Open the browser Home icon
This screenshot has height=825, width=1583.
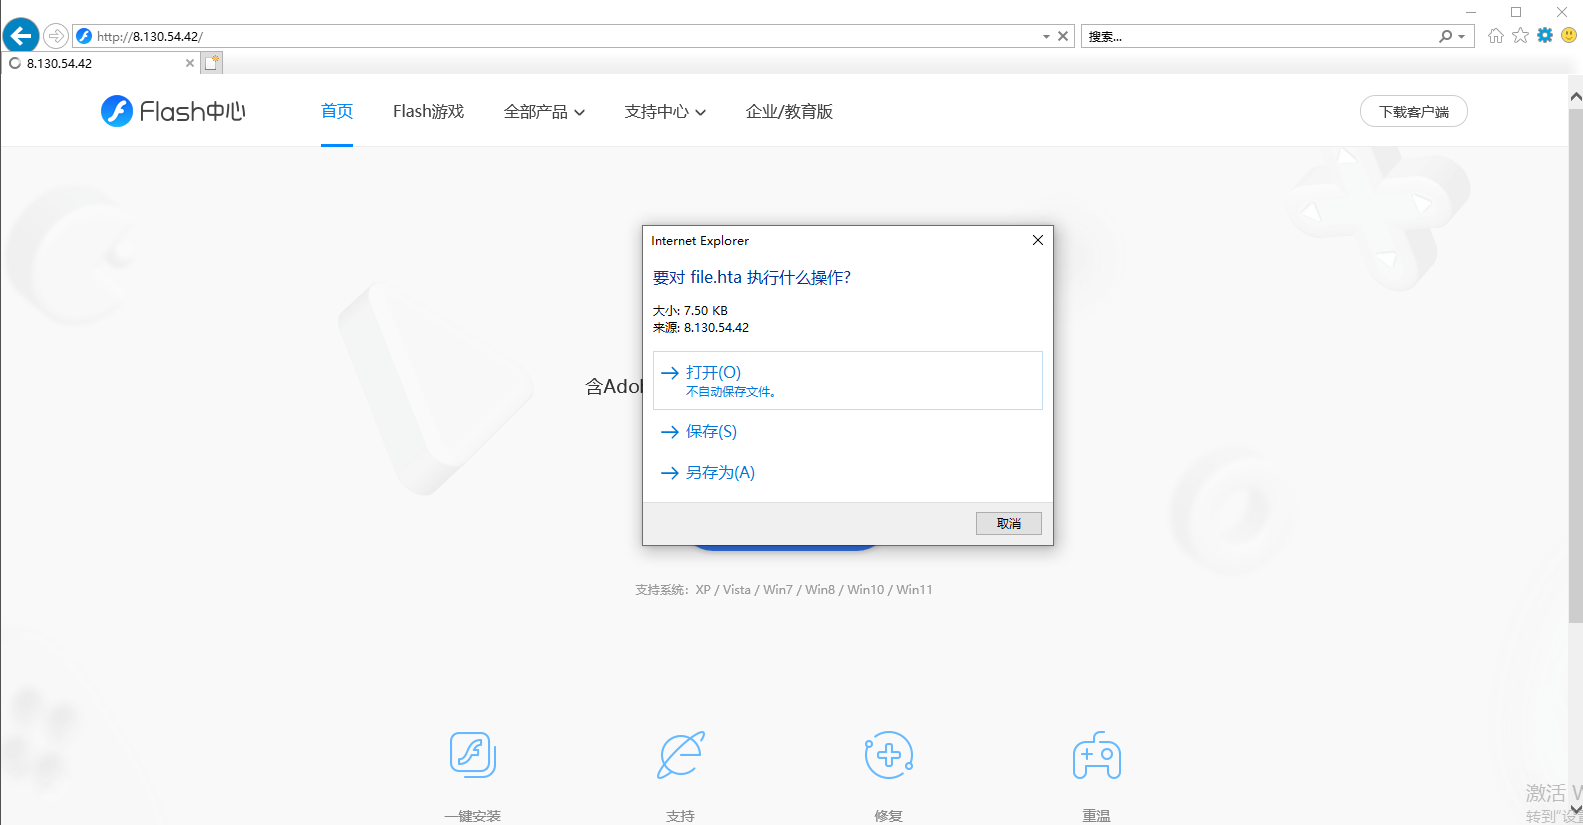coord(1496,35)
